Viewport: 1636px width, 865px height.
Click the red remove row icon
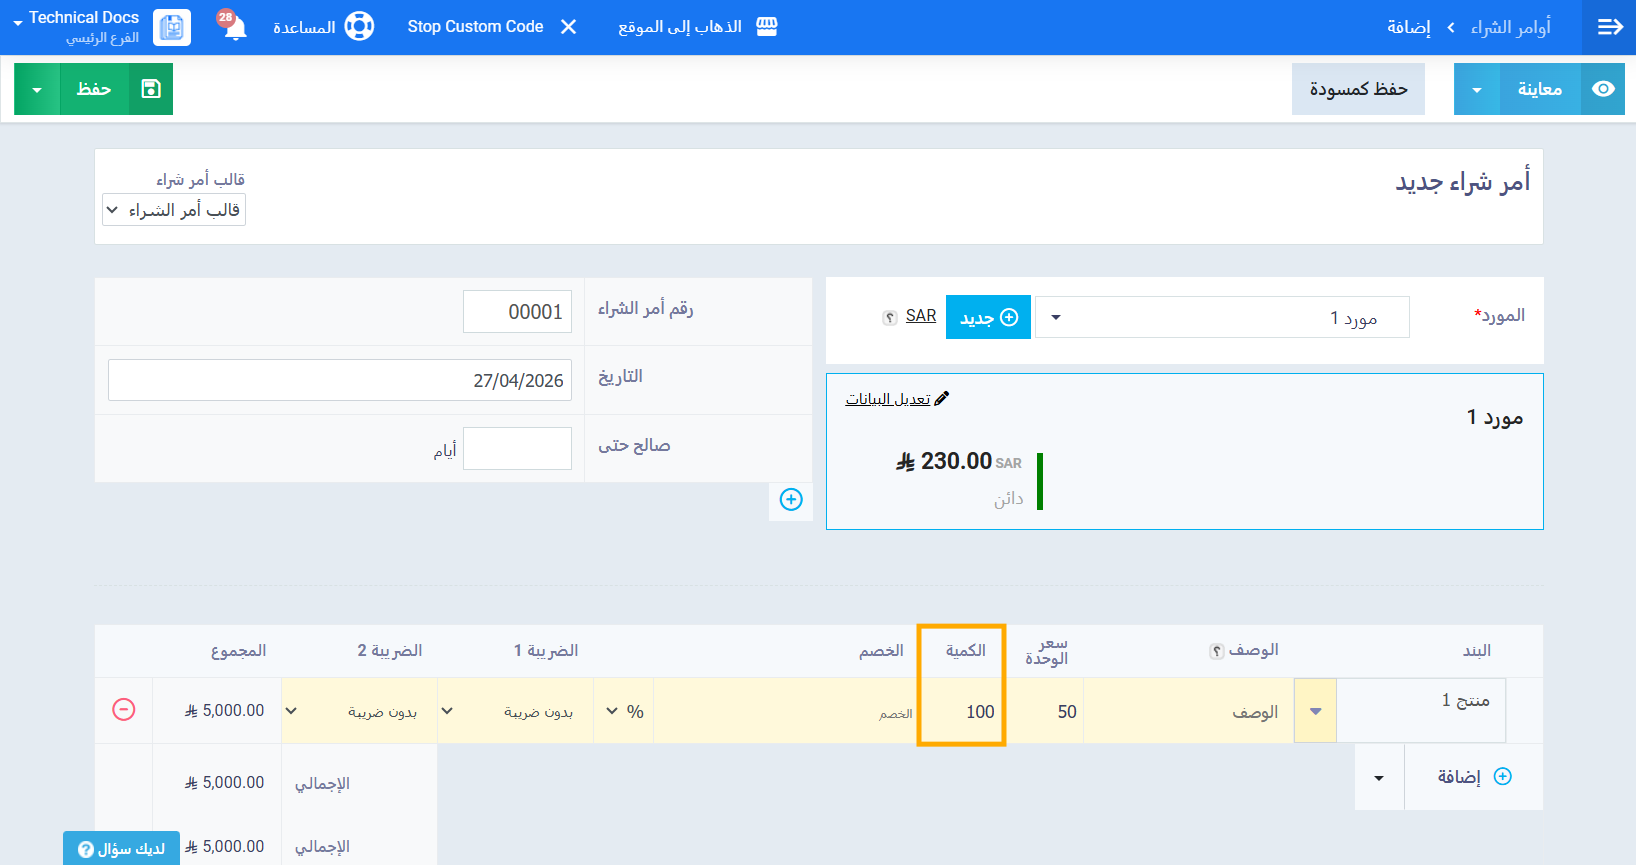pos(124,710)
